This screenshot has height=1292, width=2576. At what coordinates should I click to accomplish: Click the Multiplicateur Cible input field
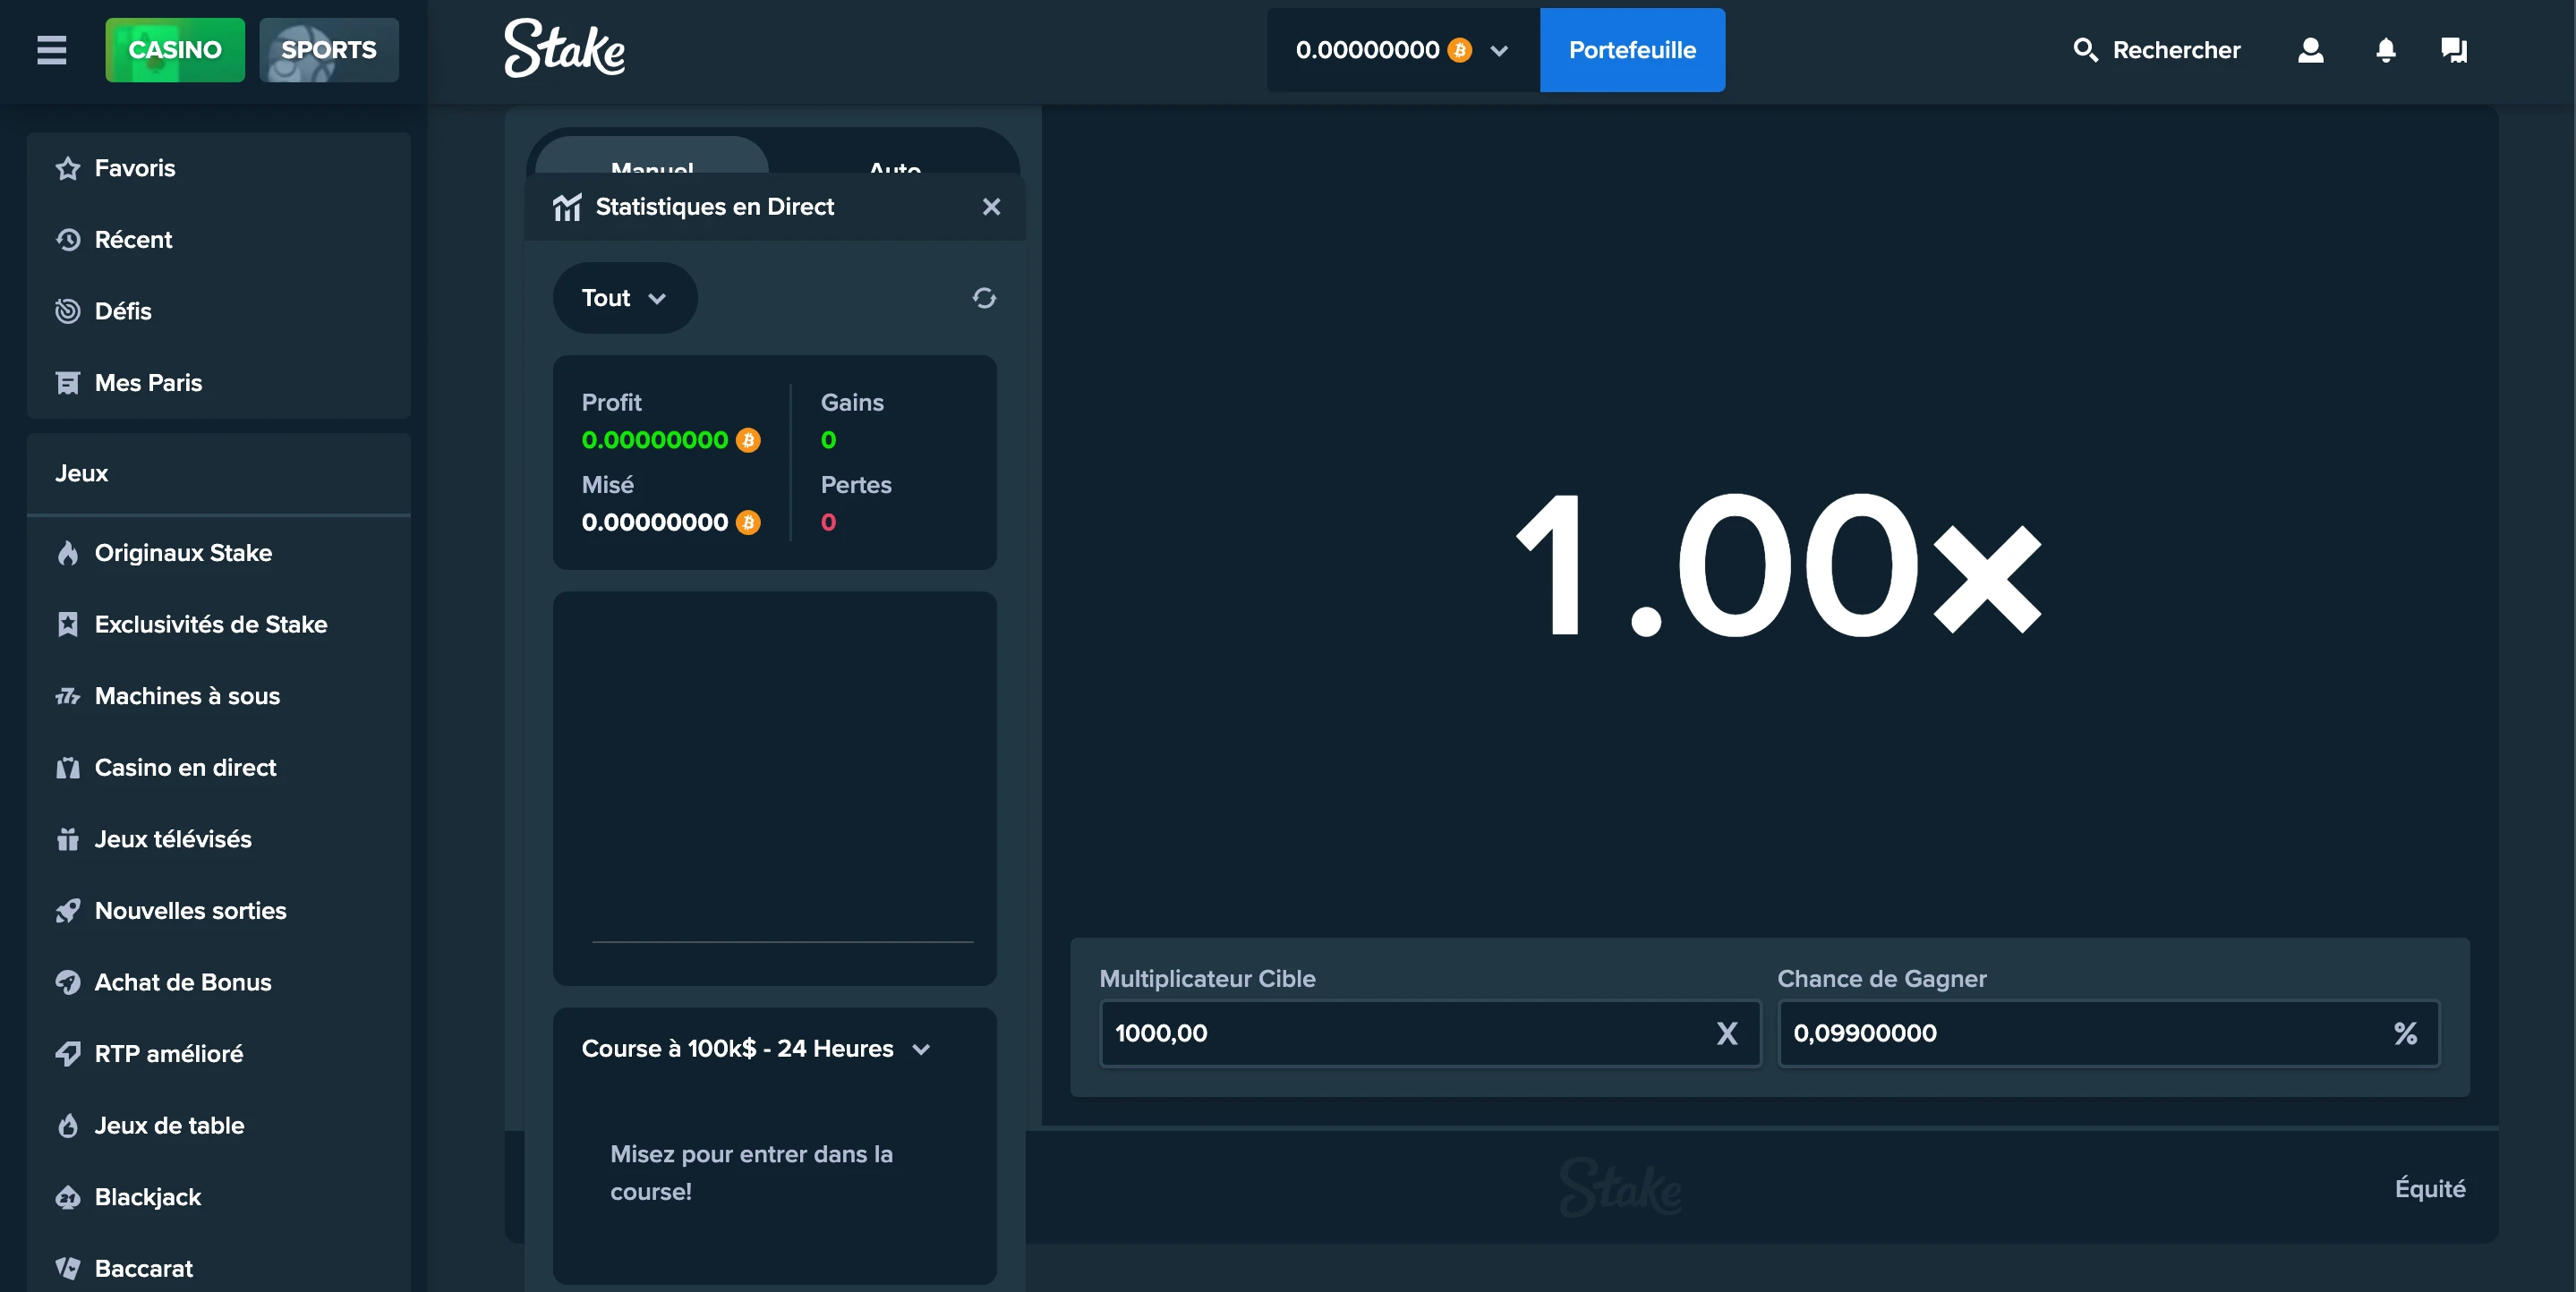click(1430, 1034)
